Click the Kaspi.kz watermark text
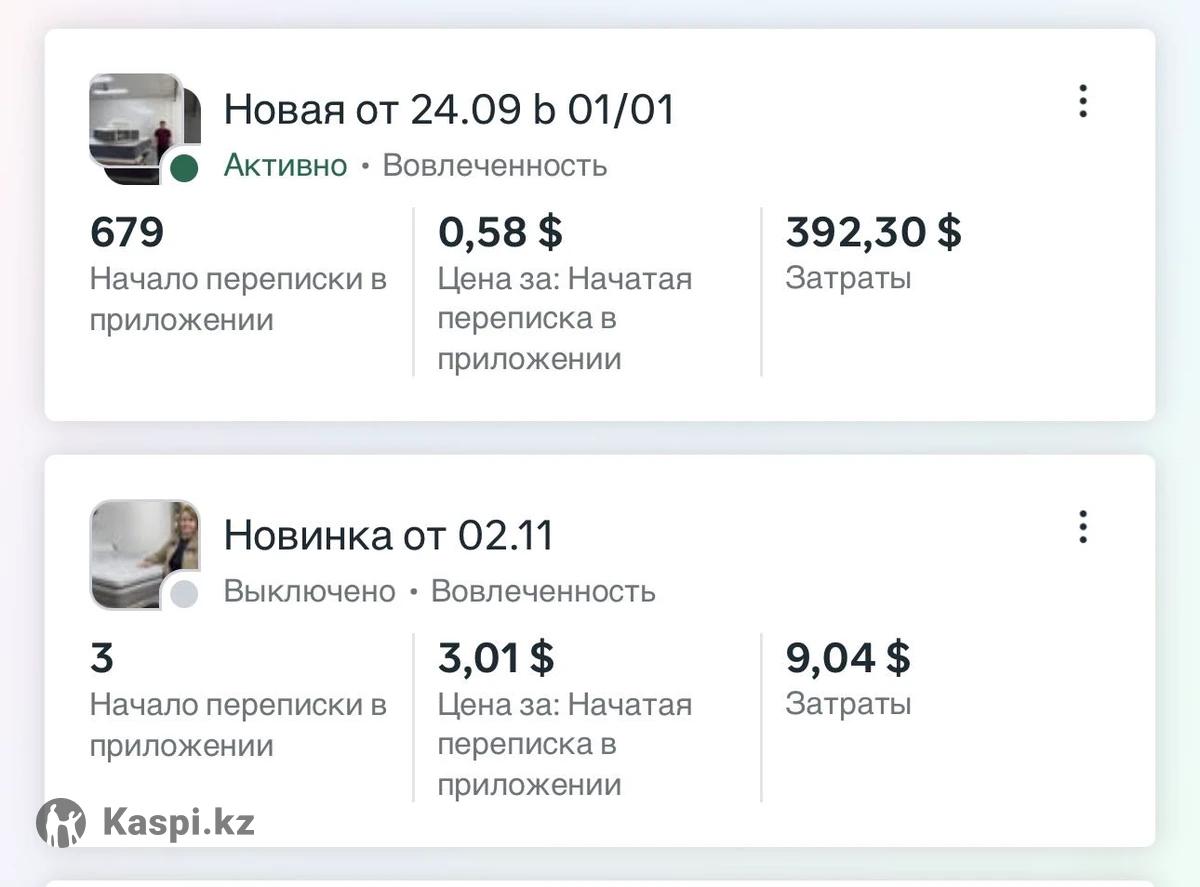The image size is (1200, 887). [178, 823]
